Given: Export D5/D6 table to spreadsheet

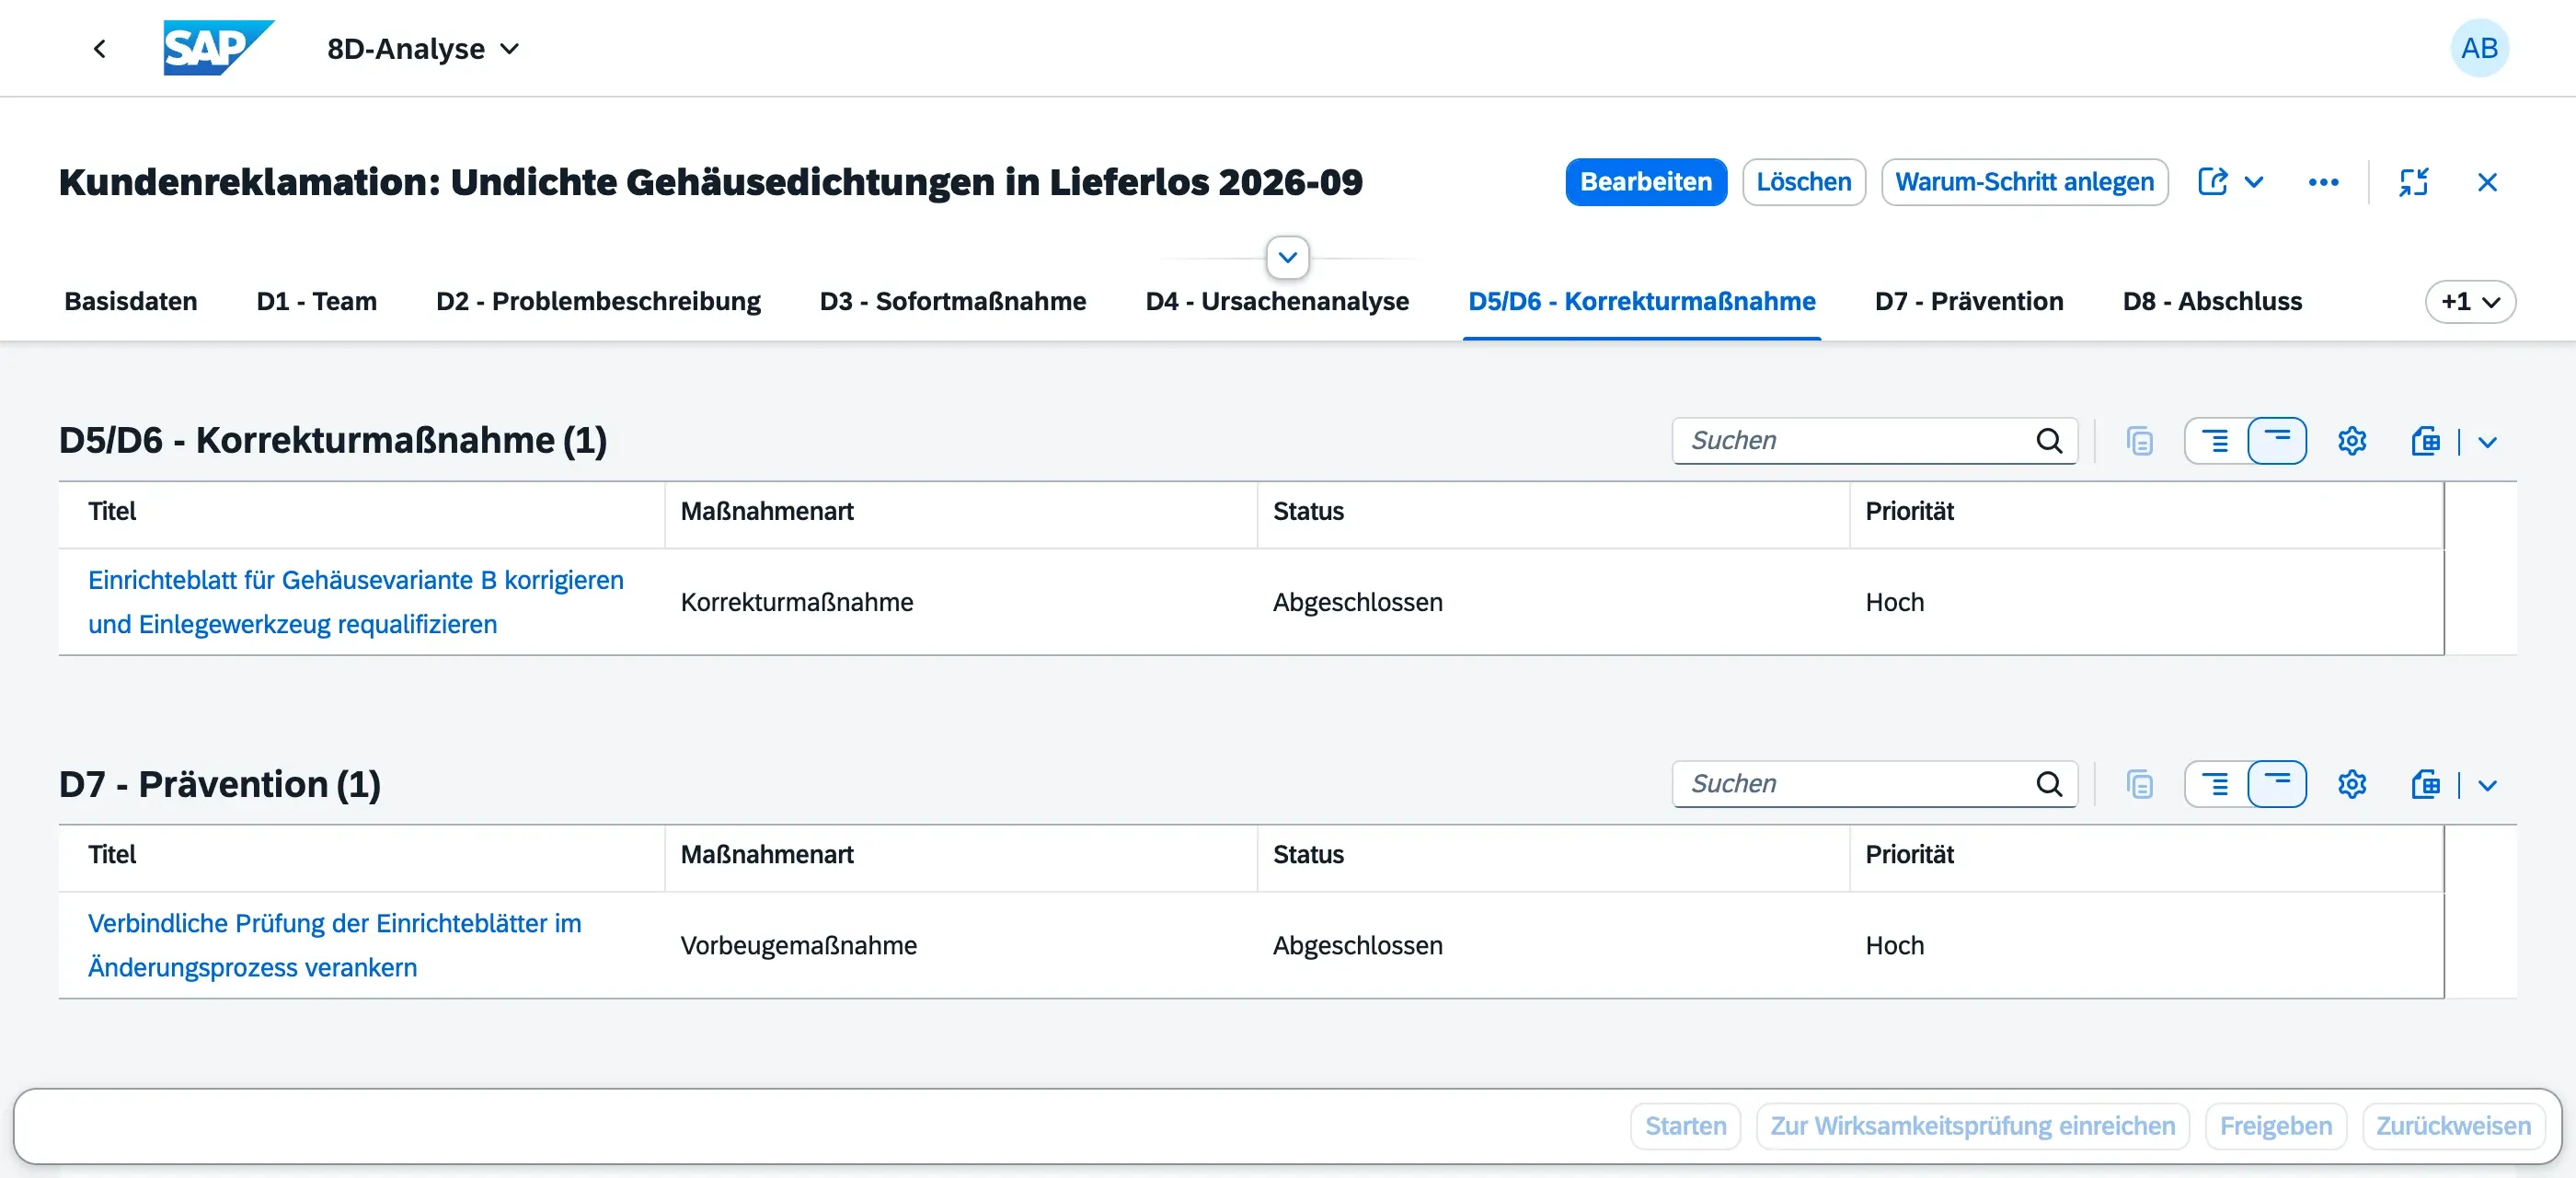Looking at the screenshot, I should pyautogui.click(x=2425, y=441).
